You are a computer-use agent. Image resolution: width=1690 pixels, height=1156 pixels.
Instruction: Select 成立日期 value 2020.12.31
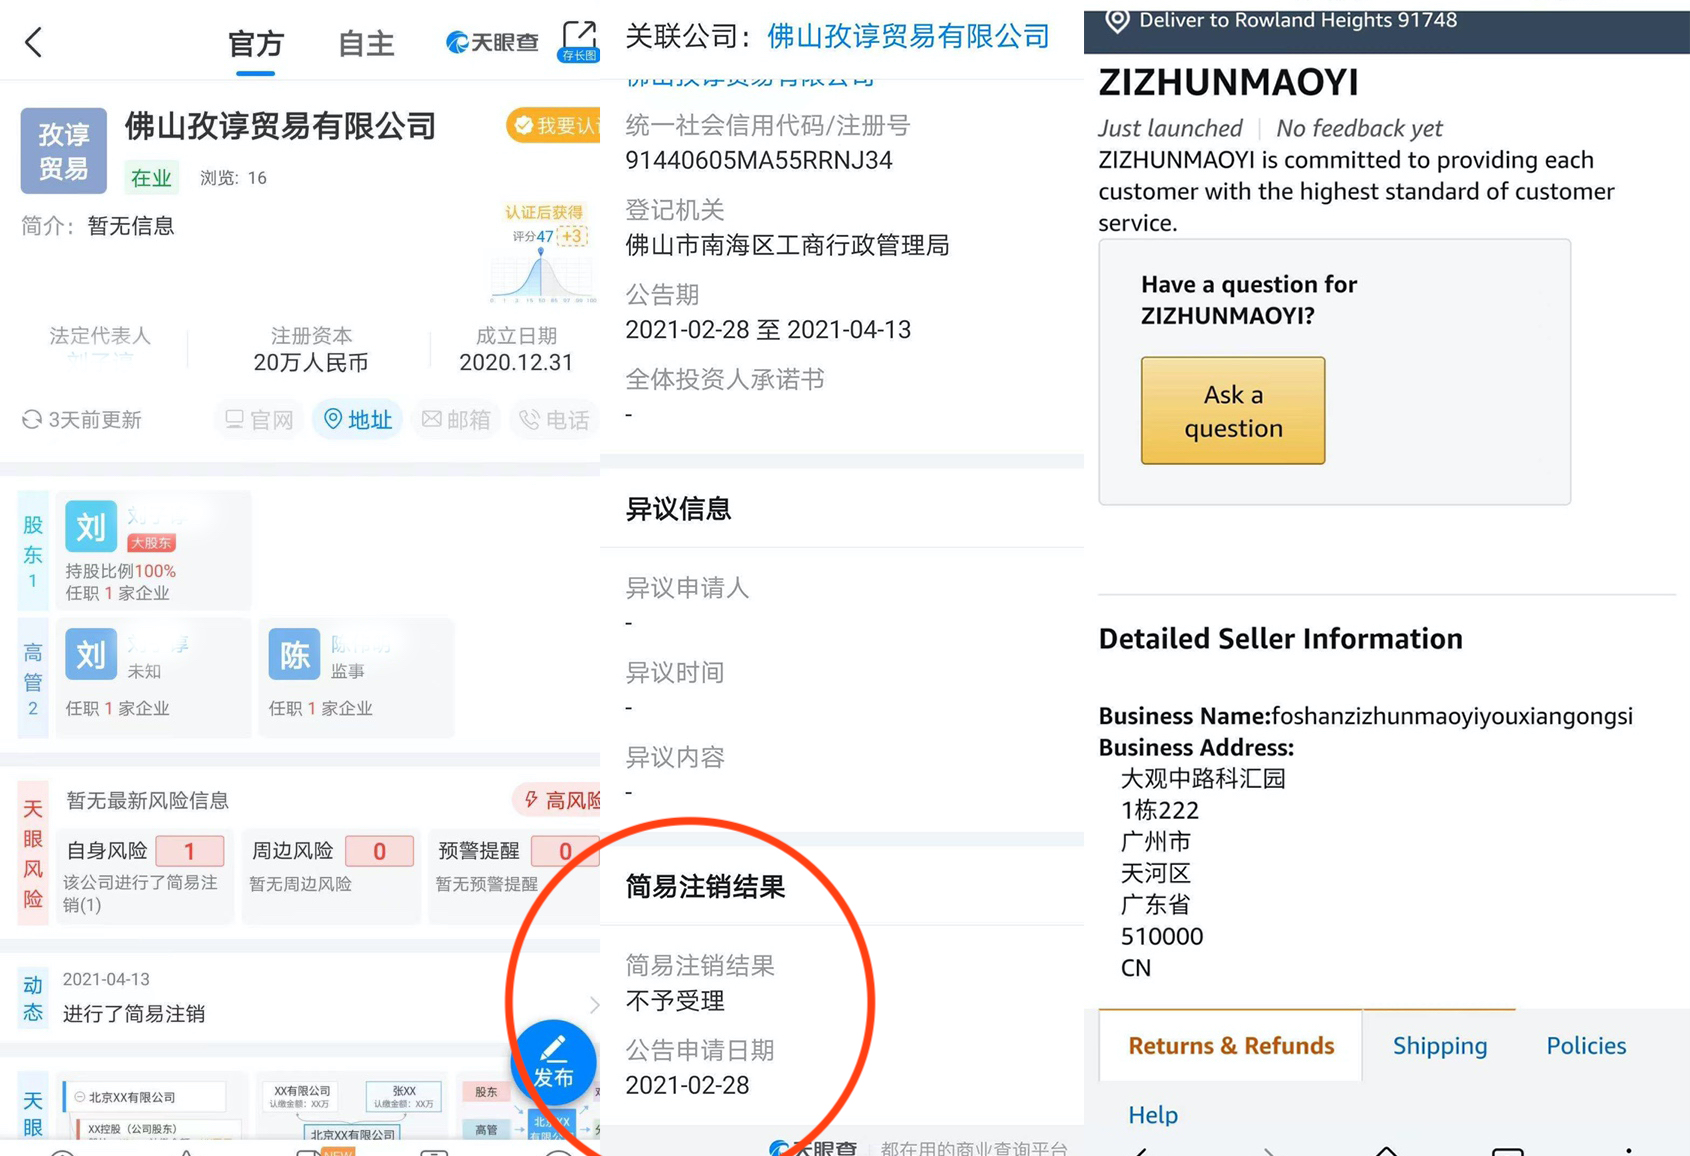[516, 363]
